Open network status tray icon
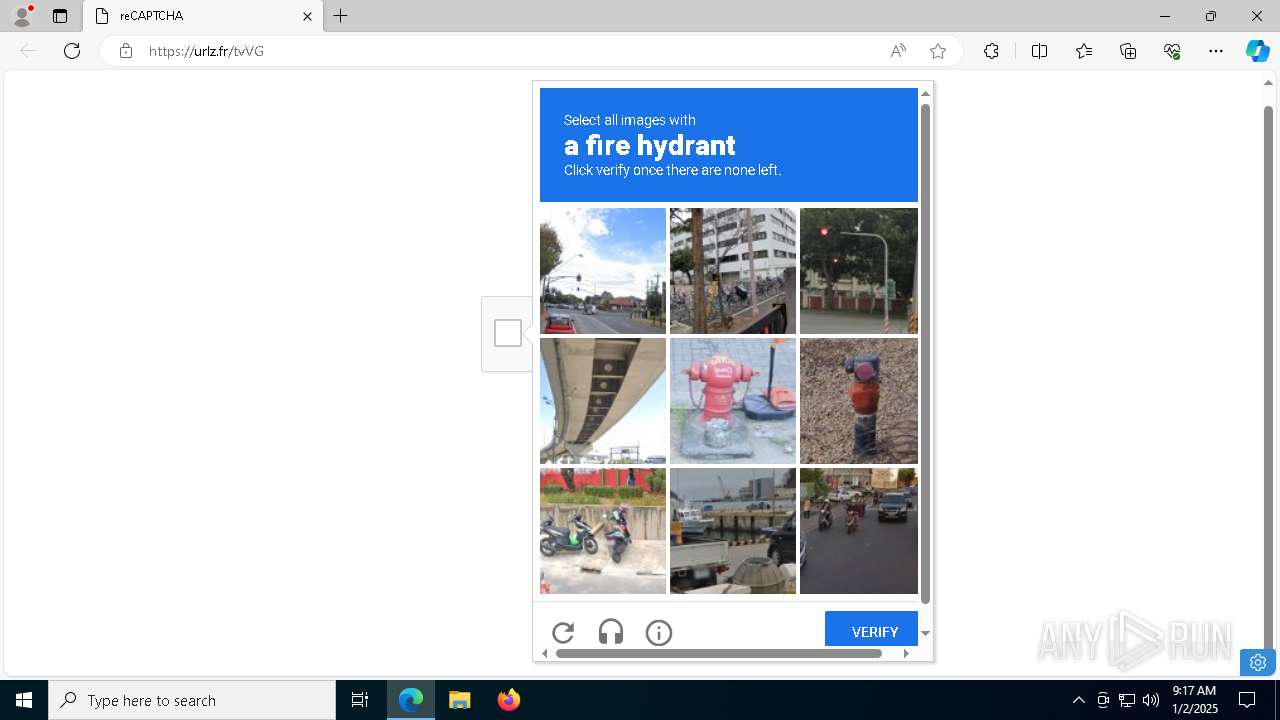1280x720 pixels. [x=1127, y=700]
